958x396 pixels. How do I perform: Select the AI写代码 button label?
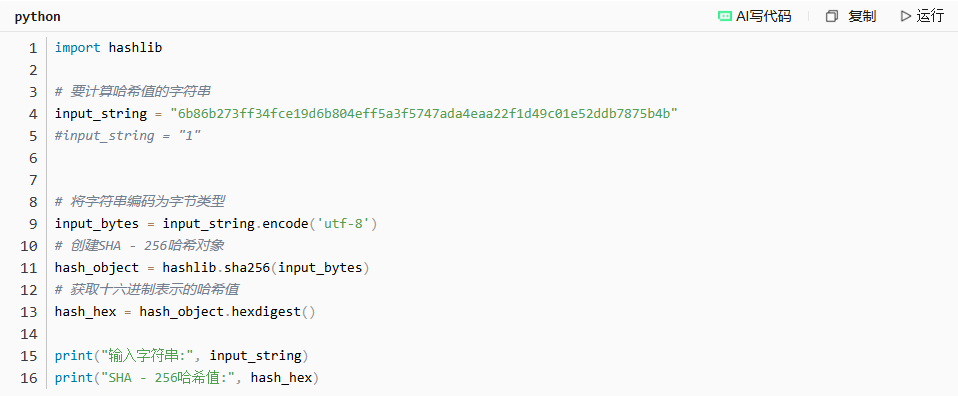tap(764, 16)
